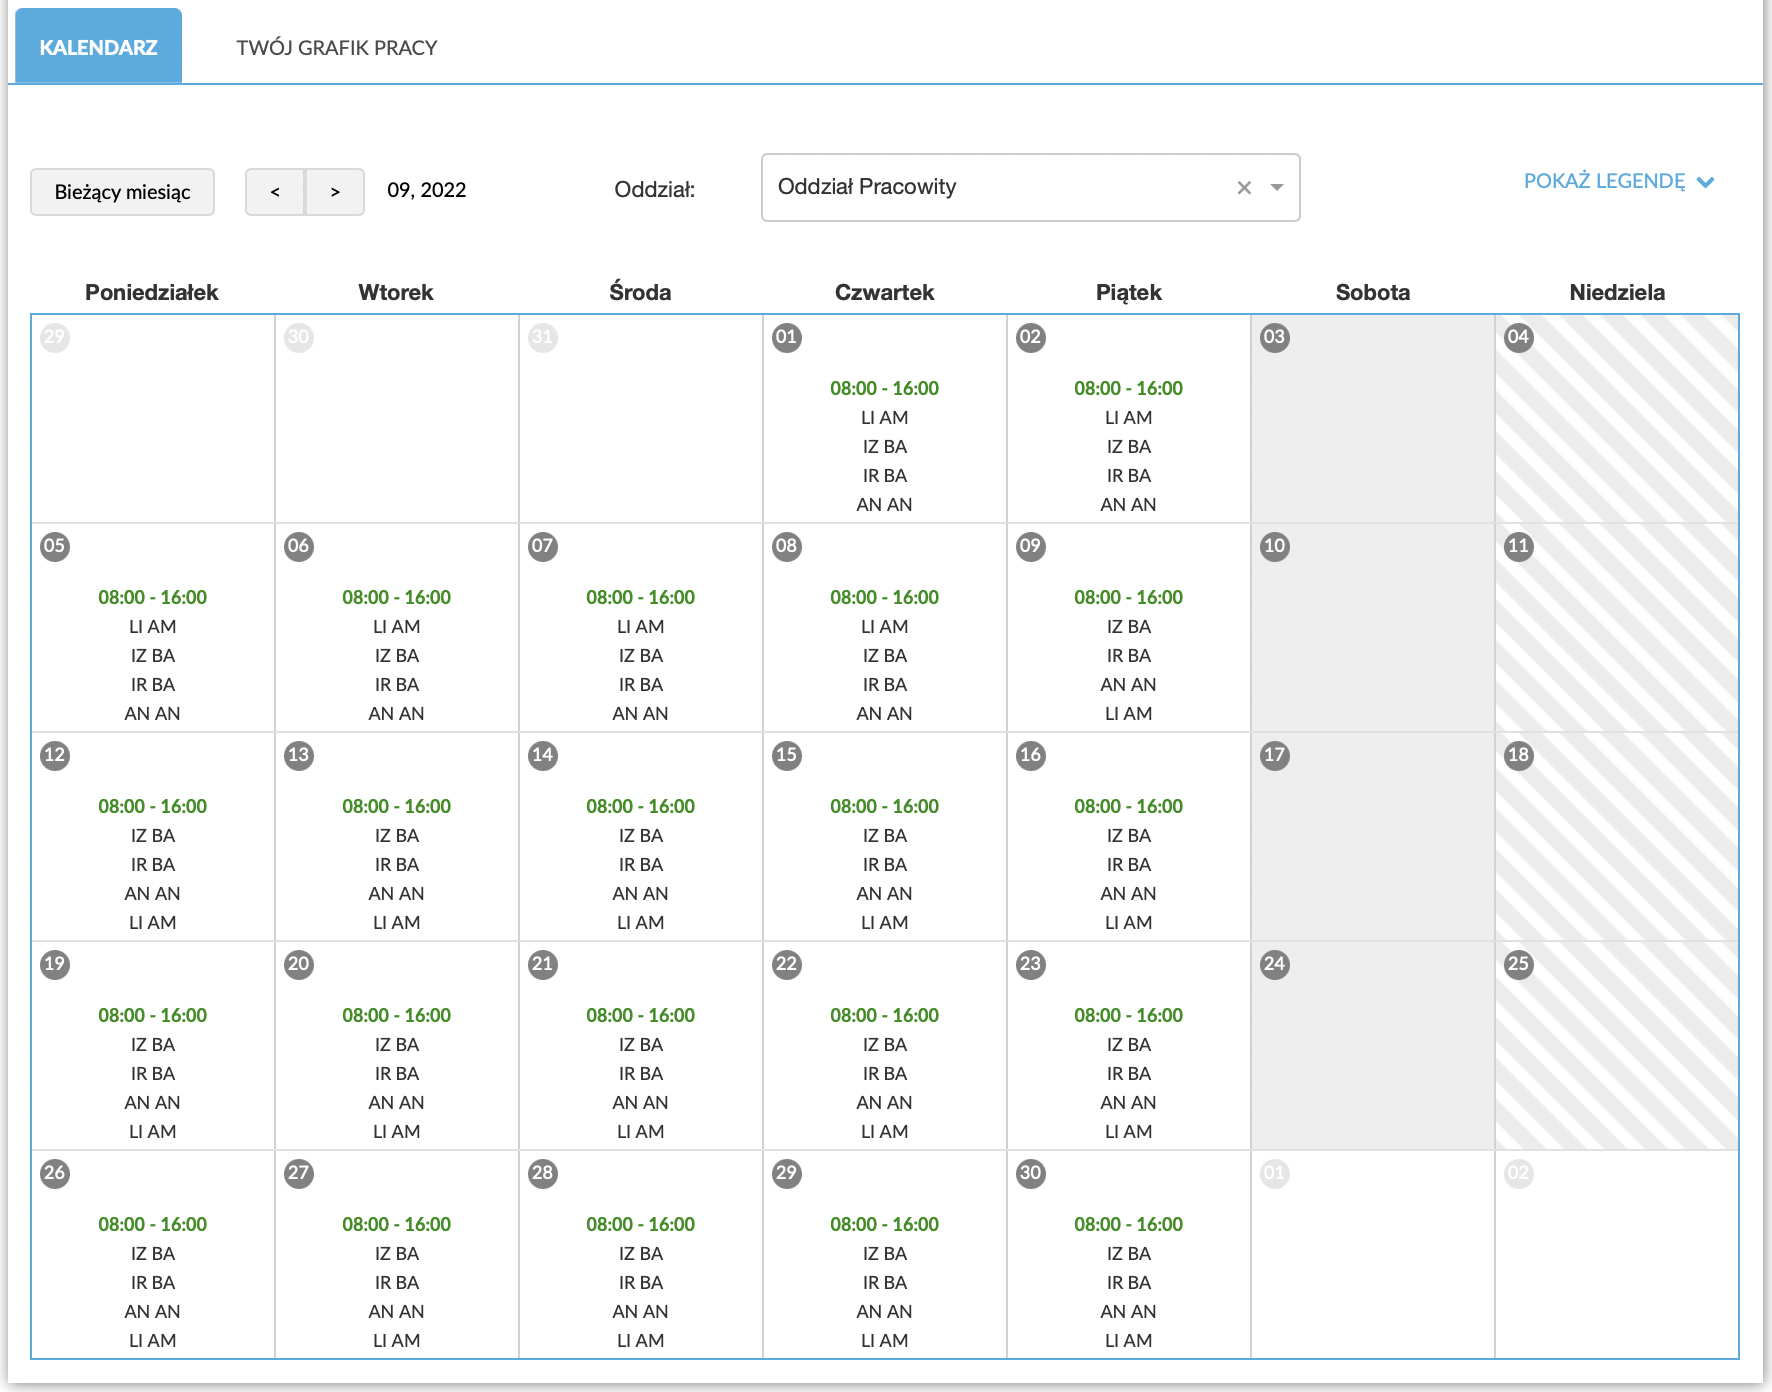Select day 16 badge on Friday

[x=1031, y=755]
